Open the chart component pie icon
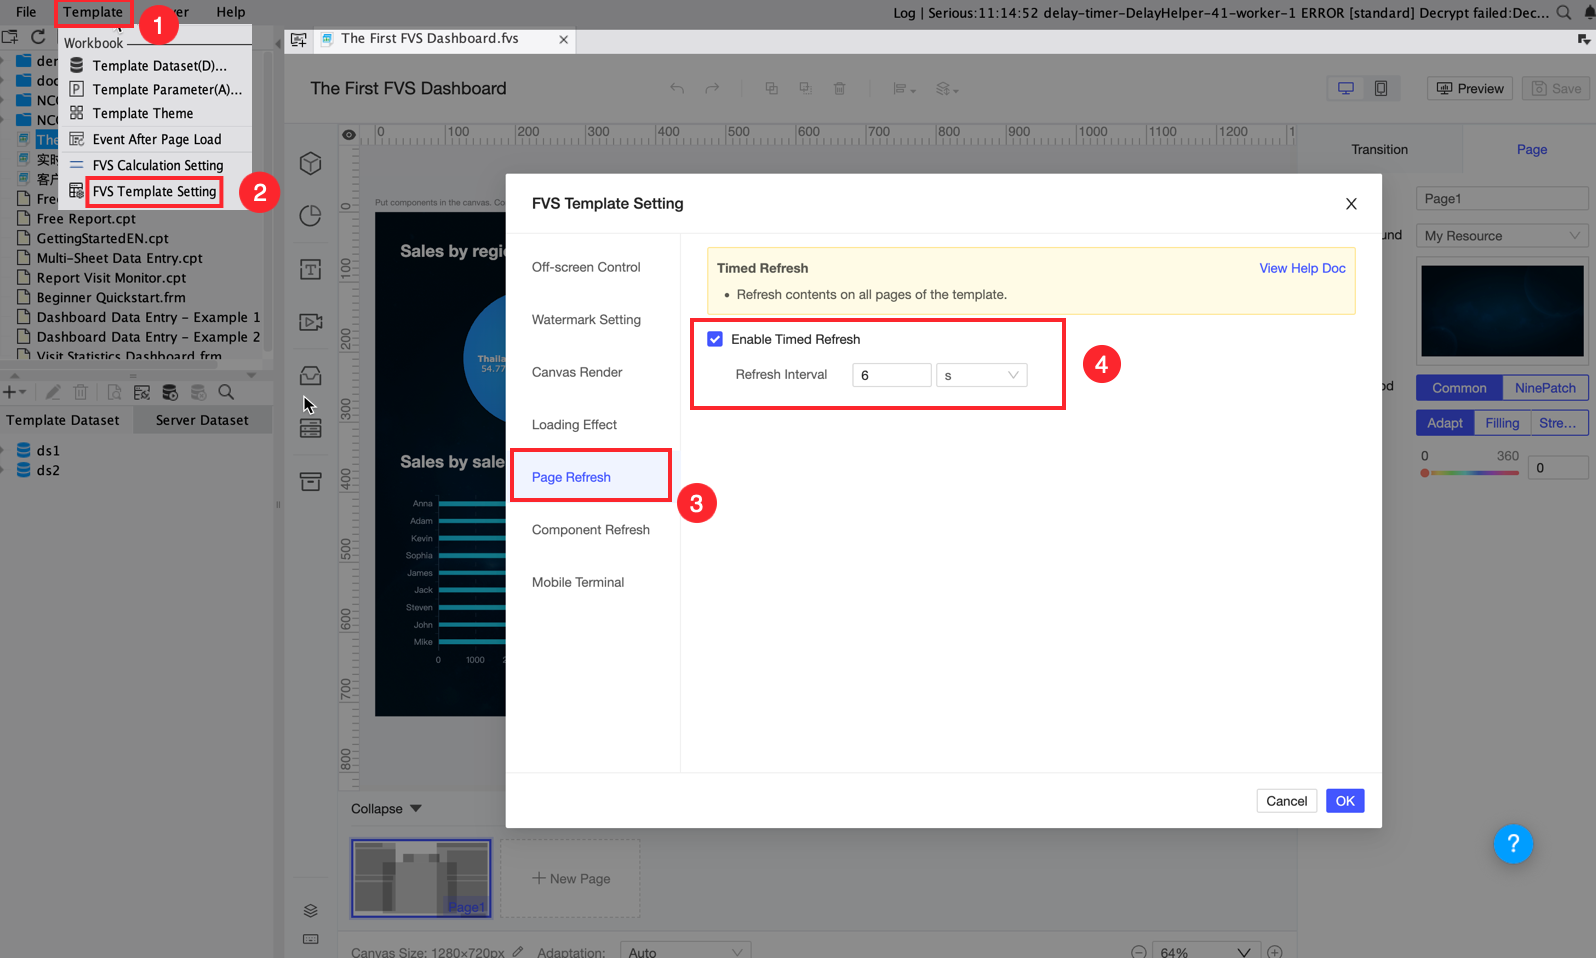This screenshot has width=1596, height=958. 311,216
